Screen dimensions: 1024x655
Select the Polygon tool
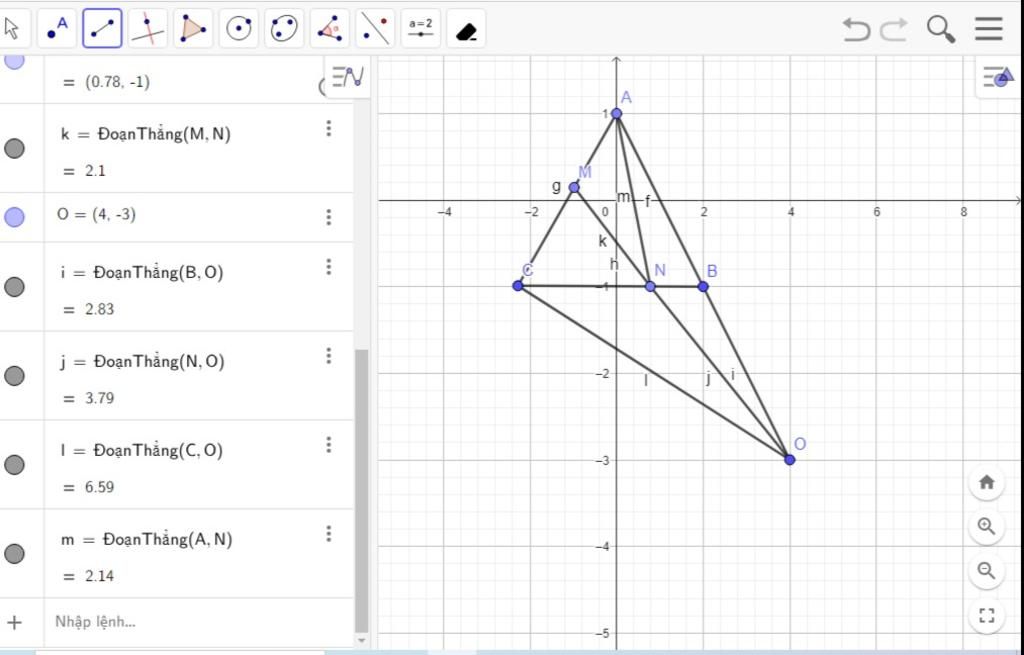coord(193,29)
